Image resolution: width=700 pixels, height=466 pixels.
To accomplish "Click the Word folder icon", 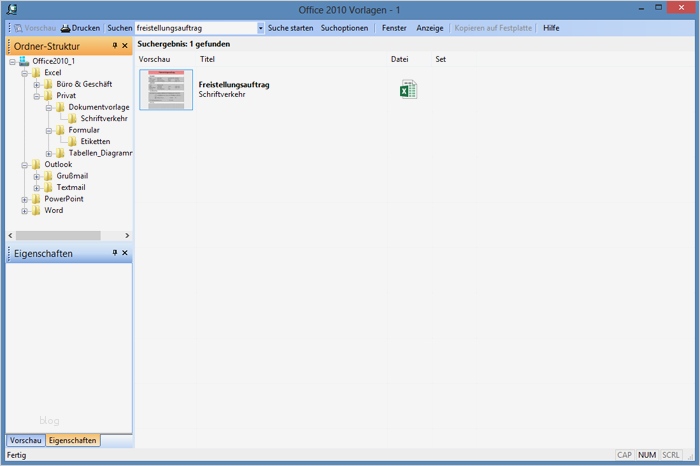I will coord(36,211).
